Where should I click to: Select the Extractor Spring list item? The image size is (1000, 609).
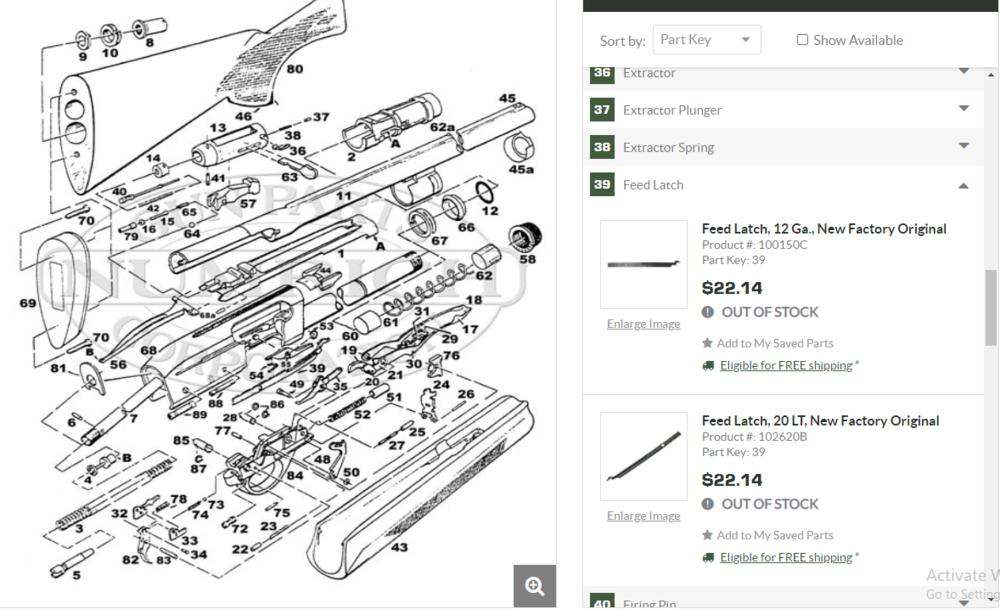coord(668,147)
